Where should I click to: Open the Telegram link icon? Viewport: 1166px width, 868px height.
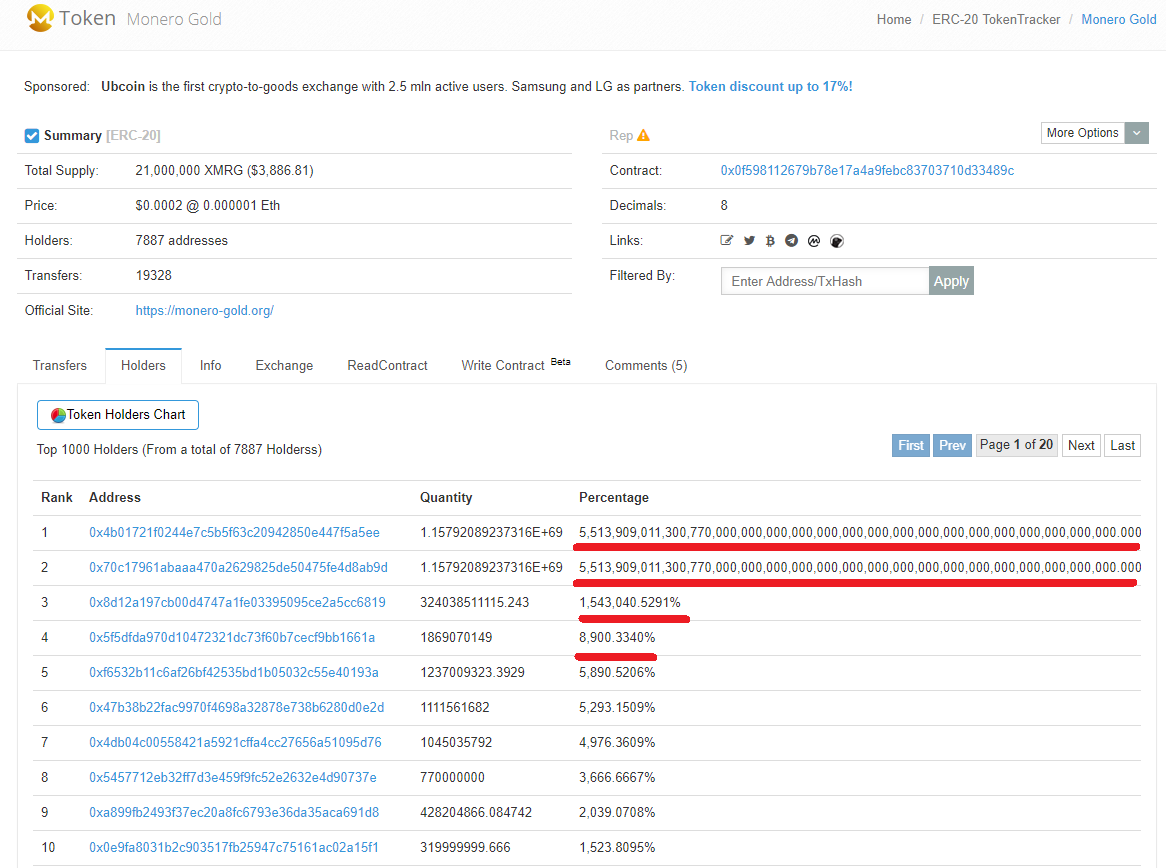click(x=792, y=240)
